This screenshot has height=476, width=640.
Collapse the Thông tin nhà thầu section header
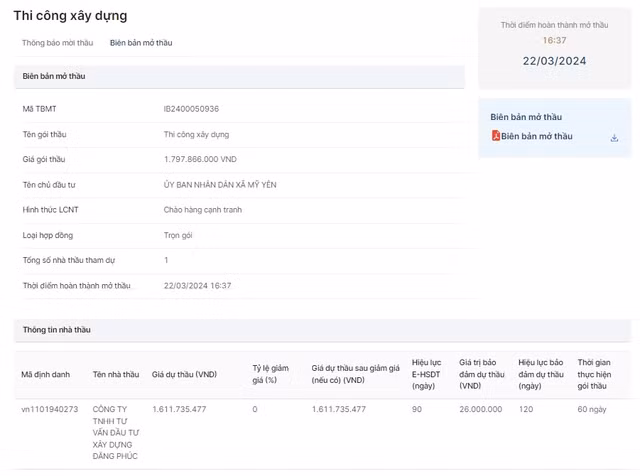[57, 329]
